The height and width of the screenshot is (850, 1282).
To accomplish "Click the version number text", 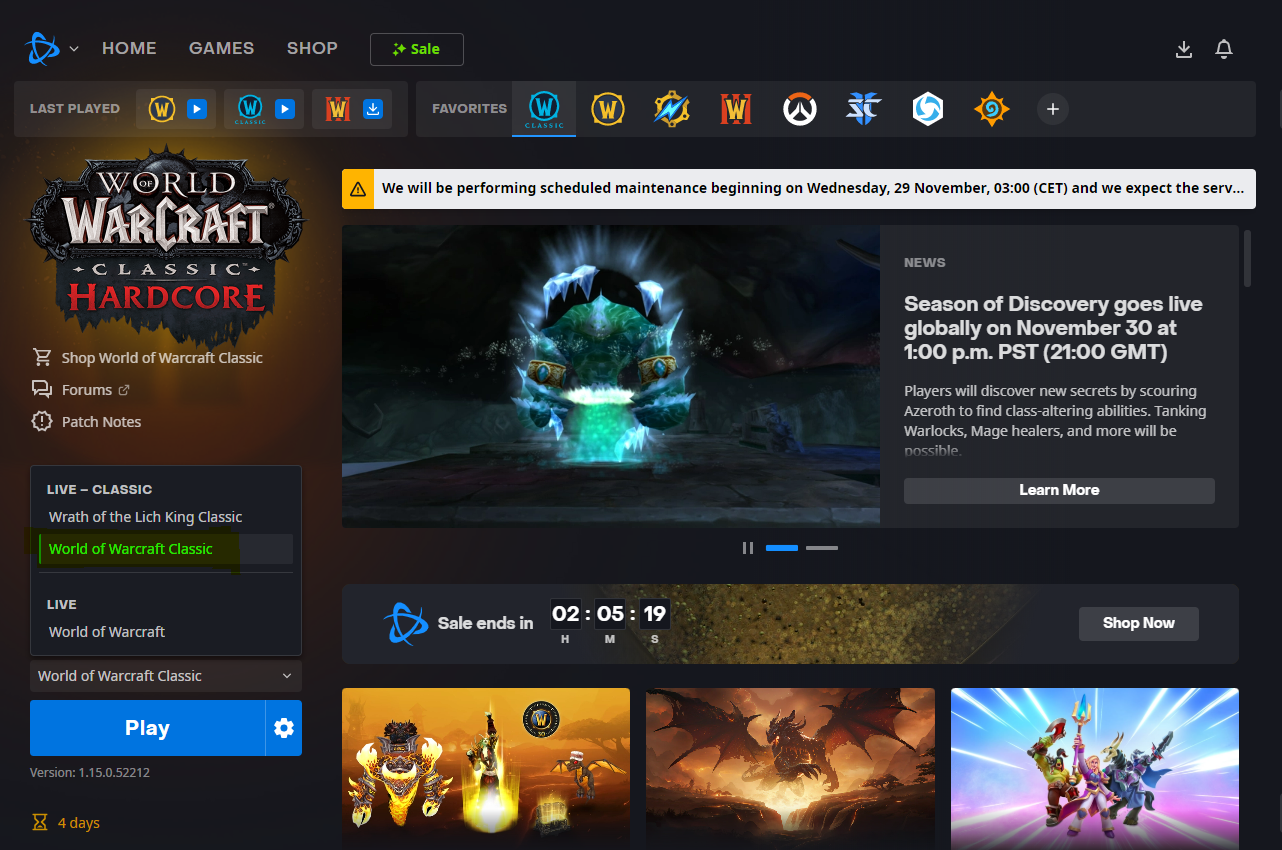I will [x=90, y=773].
